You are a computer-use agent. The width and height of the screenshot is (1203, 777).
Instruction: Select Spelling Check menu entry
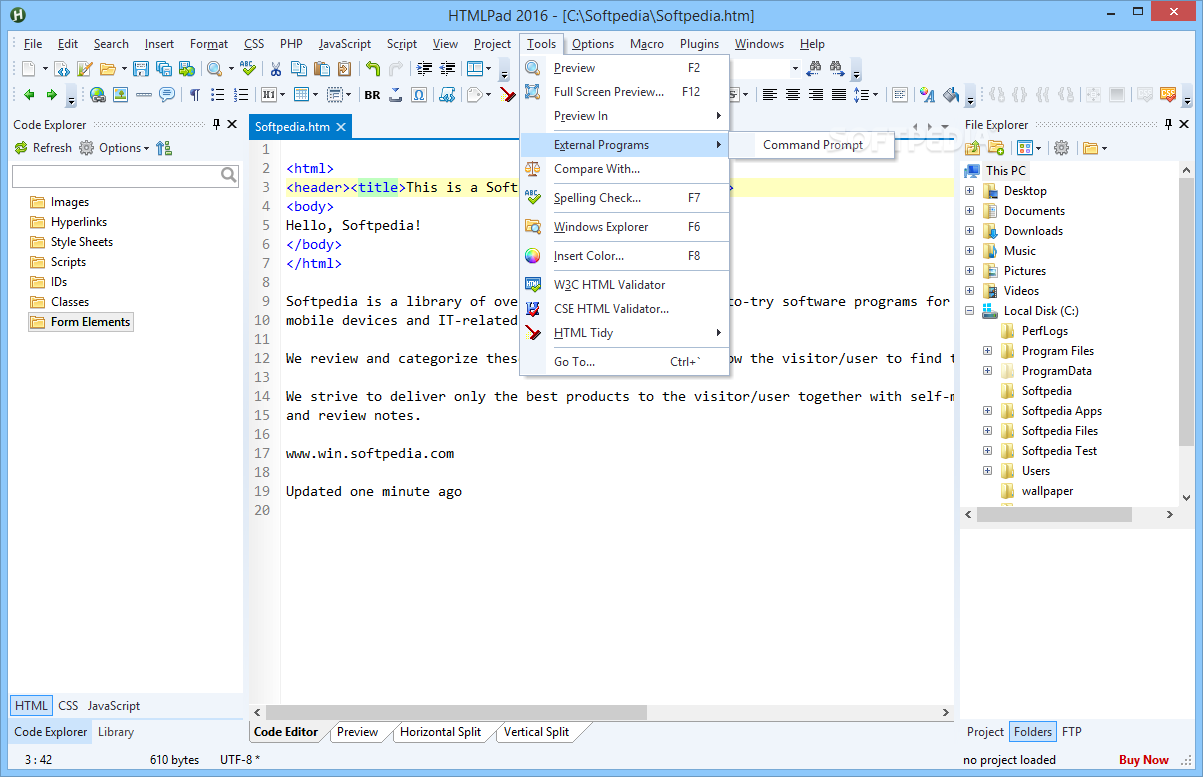pos(624,198)
